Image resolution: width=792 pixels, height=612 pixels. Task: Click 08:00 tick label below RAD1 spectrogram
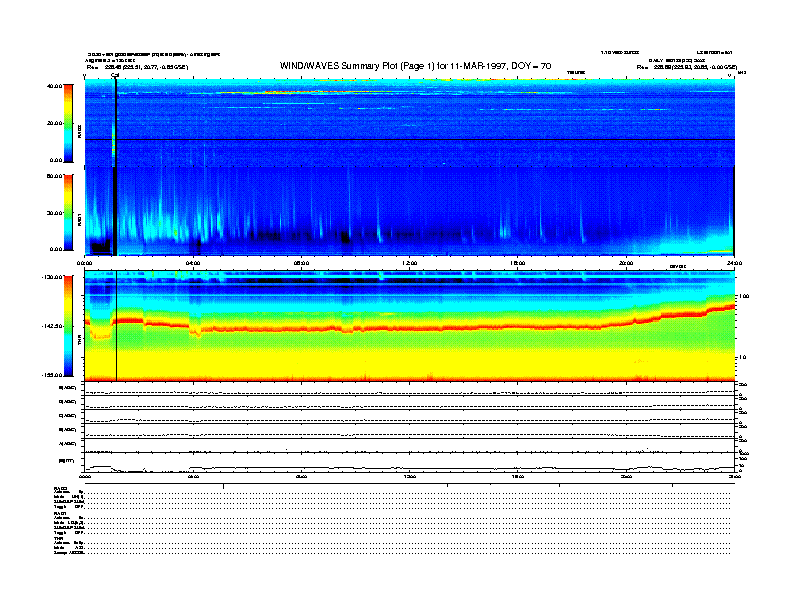coord(301,263)
